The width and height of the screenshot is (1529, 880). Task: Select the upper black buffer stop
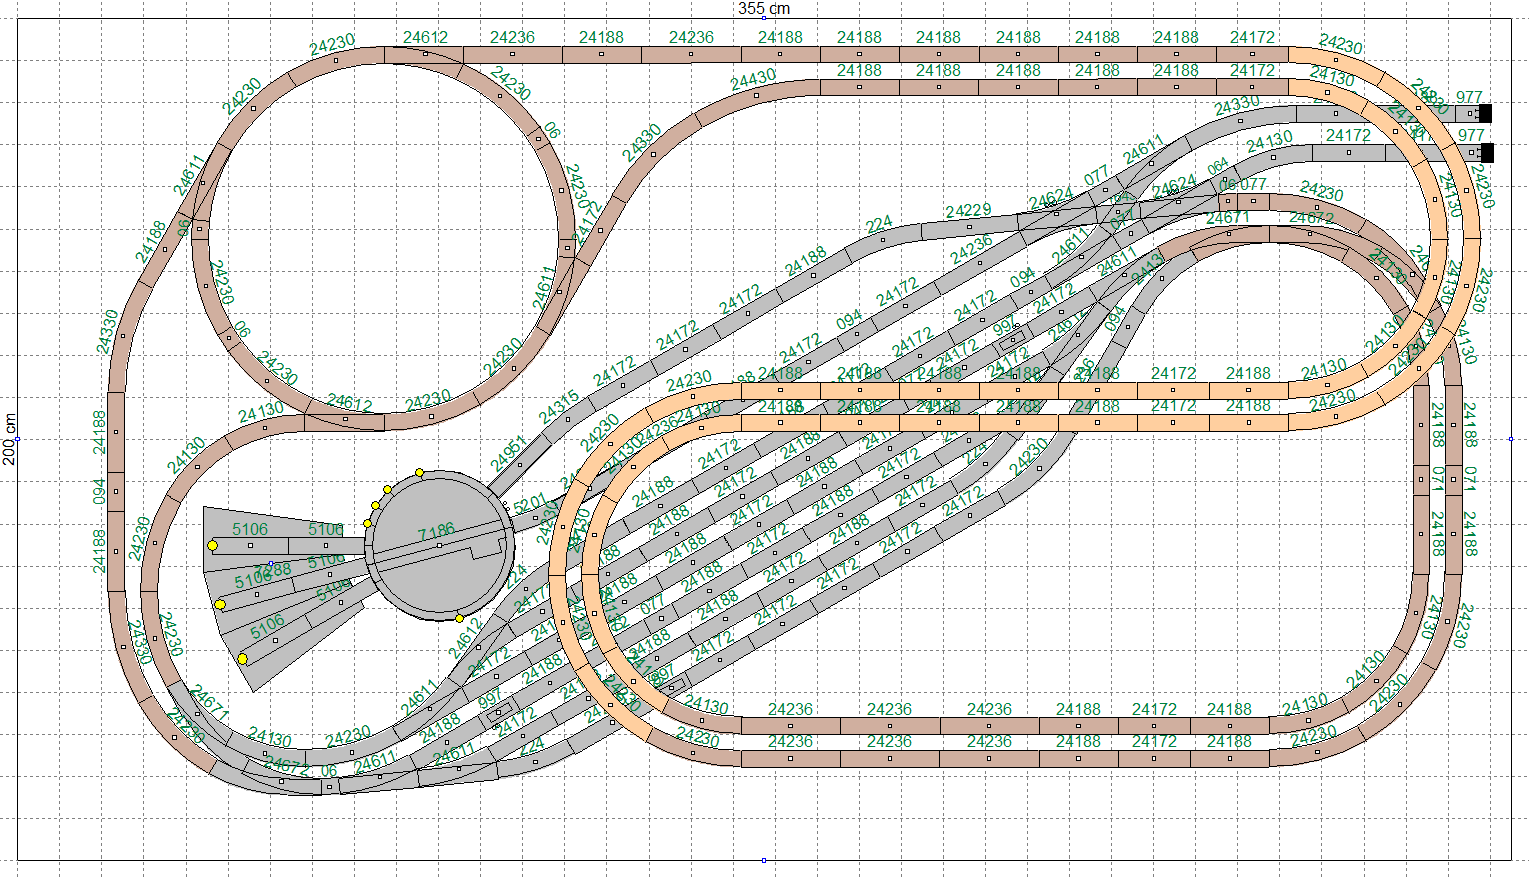click(x=1485, y=113)
